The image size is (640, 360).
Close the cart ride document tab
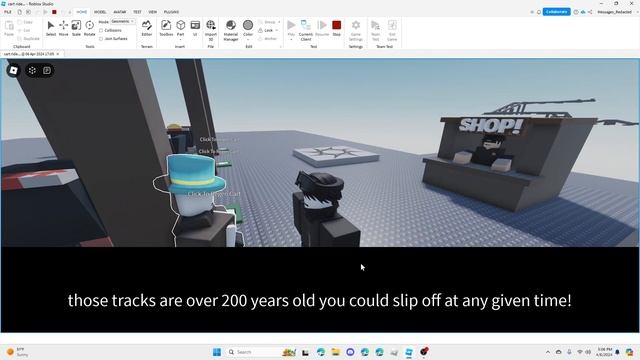(58, 54)
